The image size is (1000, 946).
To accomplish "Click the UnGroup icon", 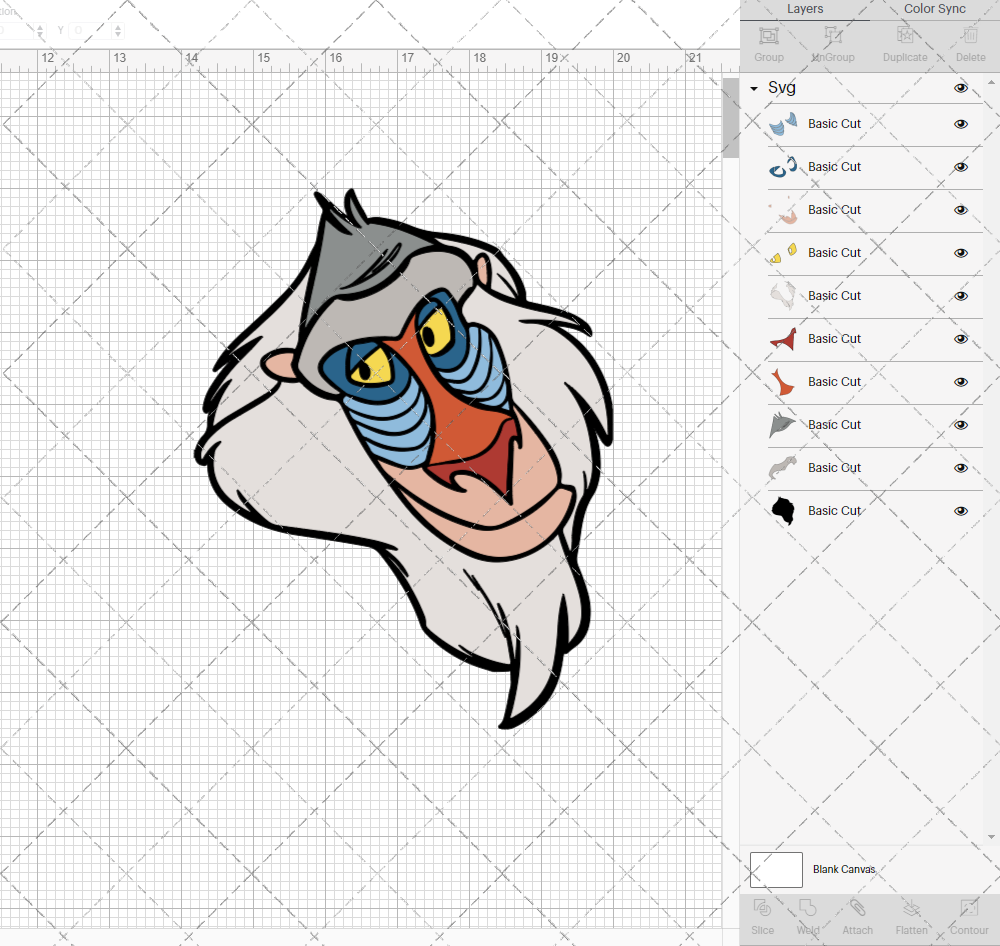I will (x=833, y=36).
